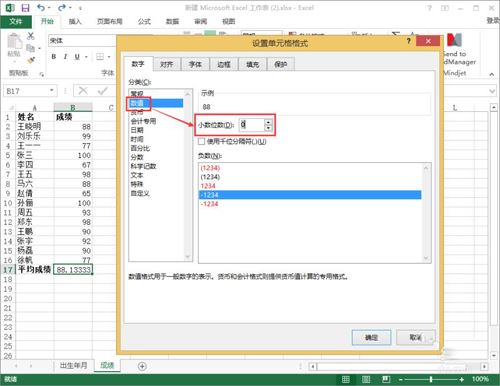Image resolution: width=500 pixels, height=386 pixels.
Task: Open the clipboard group dialog launcher
Action: pos(42,74)
